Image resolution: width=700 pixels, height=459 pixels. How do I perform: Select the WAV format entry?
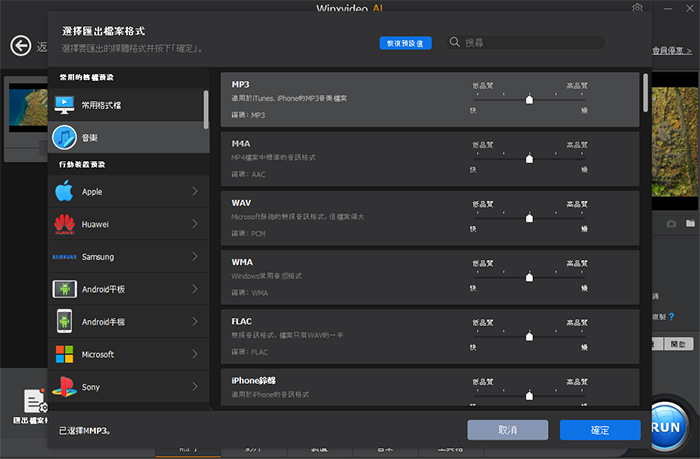(430, 218)
